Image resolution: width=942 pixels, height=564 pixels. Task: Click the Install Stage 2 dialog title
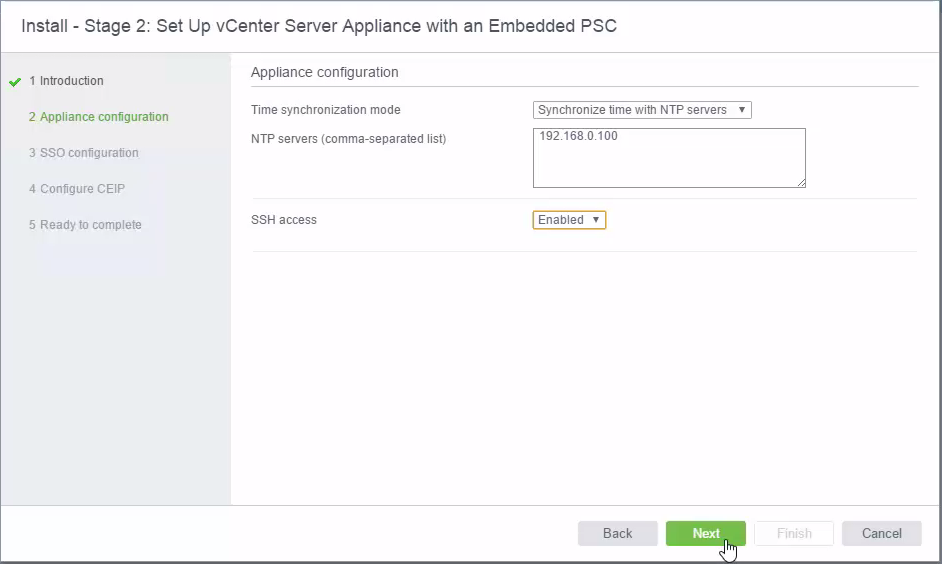tap(319, 26)
